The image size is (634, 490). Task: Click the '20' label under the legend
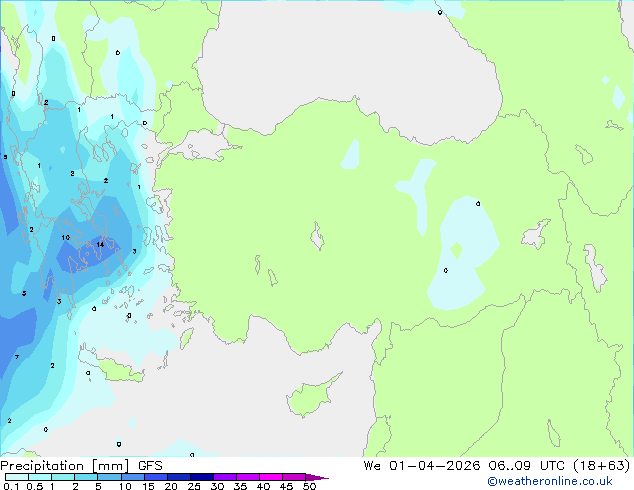point(171,486)
